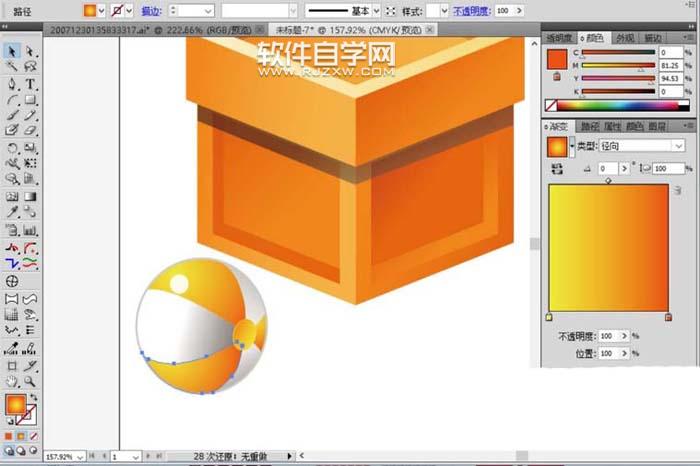Switch to 20071230135833317.ai document tab
Image resolution: width=700 pixels, height=466 pixels.
click(x=150, y=30)
